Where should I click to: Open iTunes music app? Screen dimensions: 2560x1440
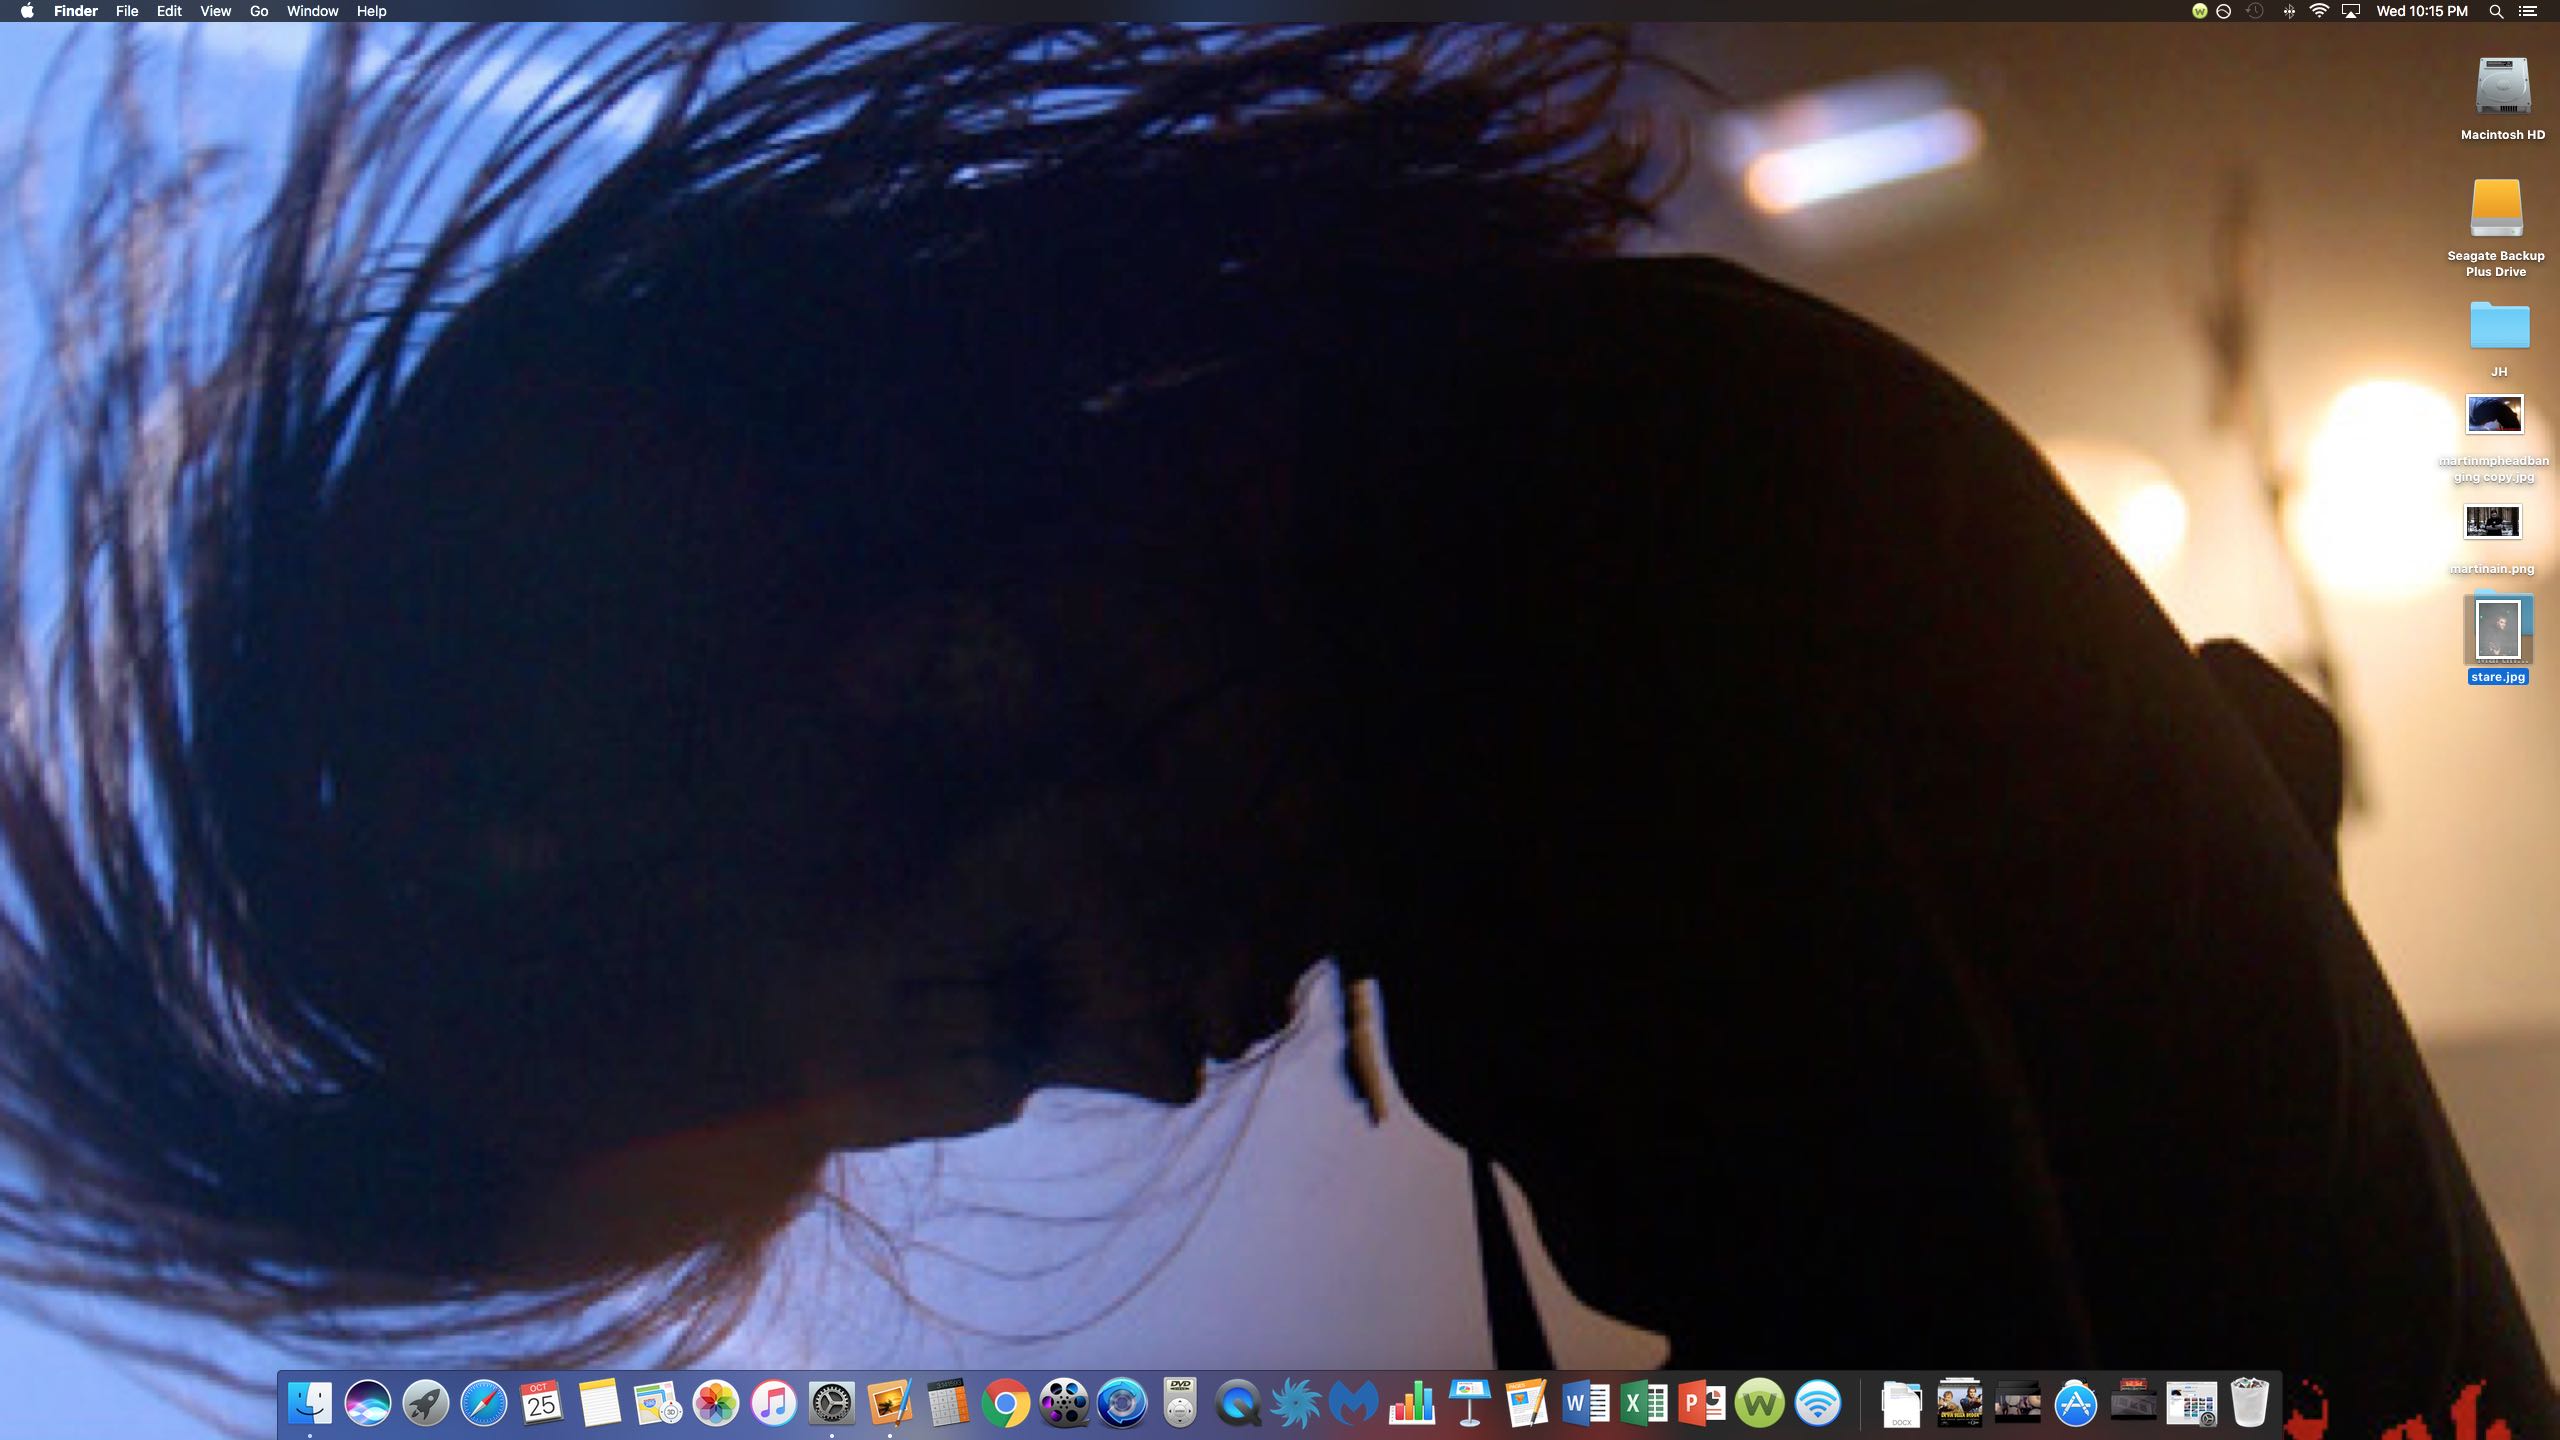coord(774,1404)
